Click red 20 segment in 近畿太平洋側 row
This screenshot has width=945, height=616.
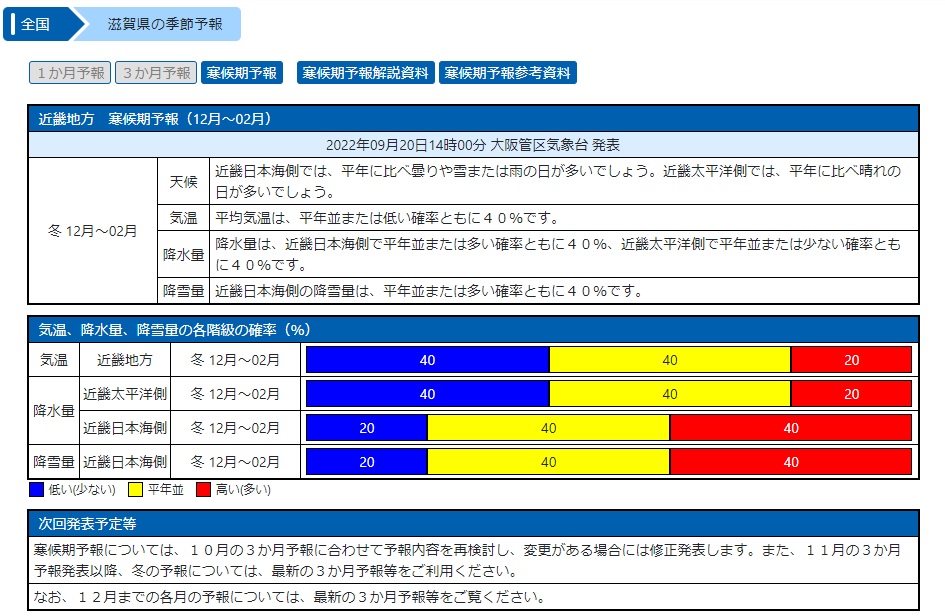(x=851, y=394)
